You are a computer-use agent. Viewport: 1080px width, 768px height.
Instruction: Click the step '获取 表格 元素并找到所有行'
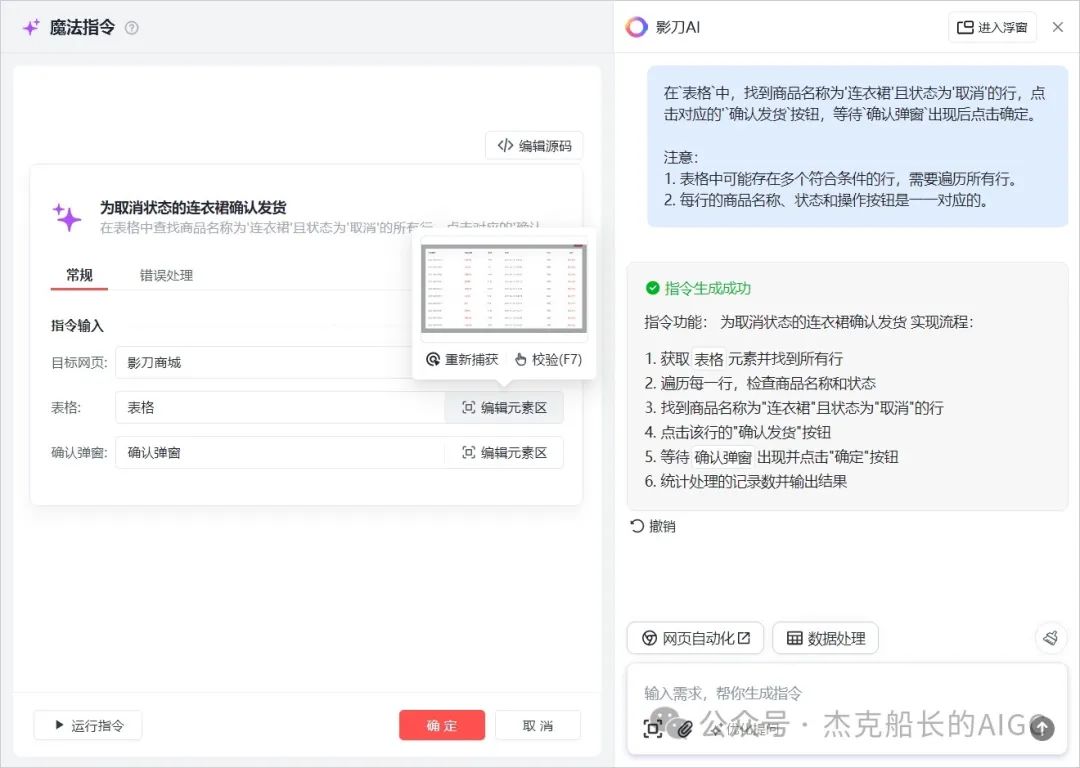[744, 359]
